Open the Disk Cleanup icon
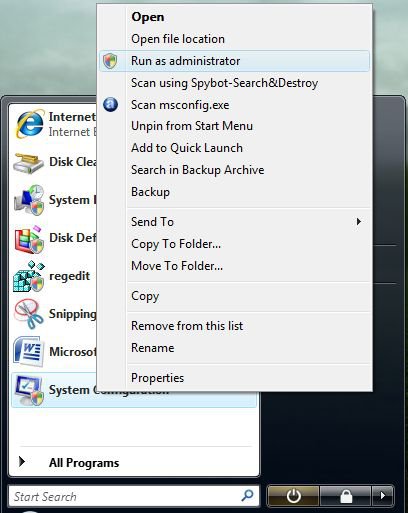Viewport: 408px width, 513px height. coord(28,163)
